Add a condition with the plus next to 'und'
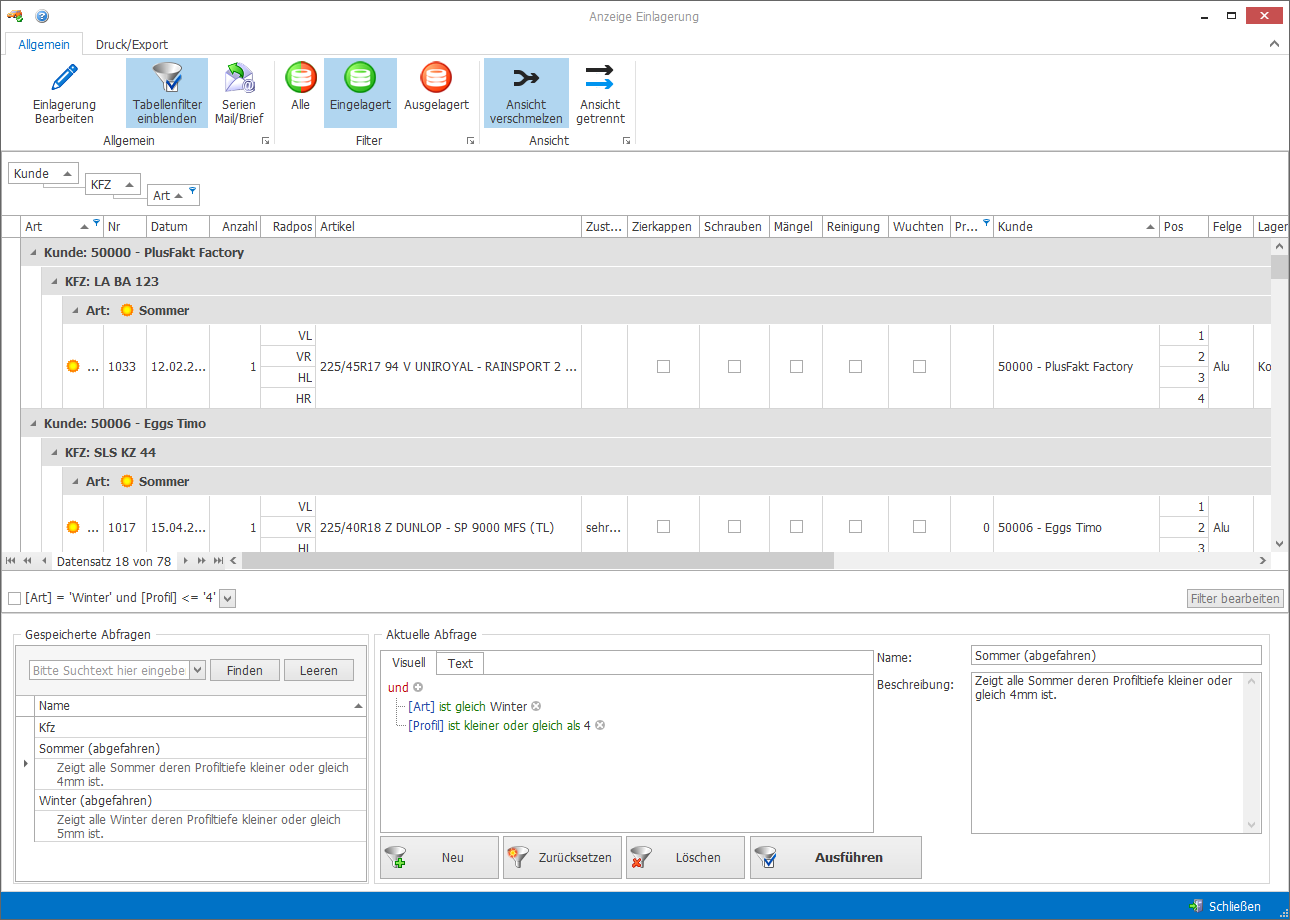The height and width of the screenshot is (920, 1290). [418, 687]
